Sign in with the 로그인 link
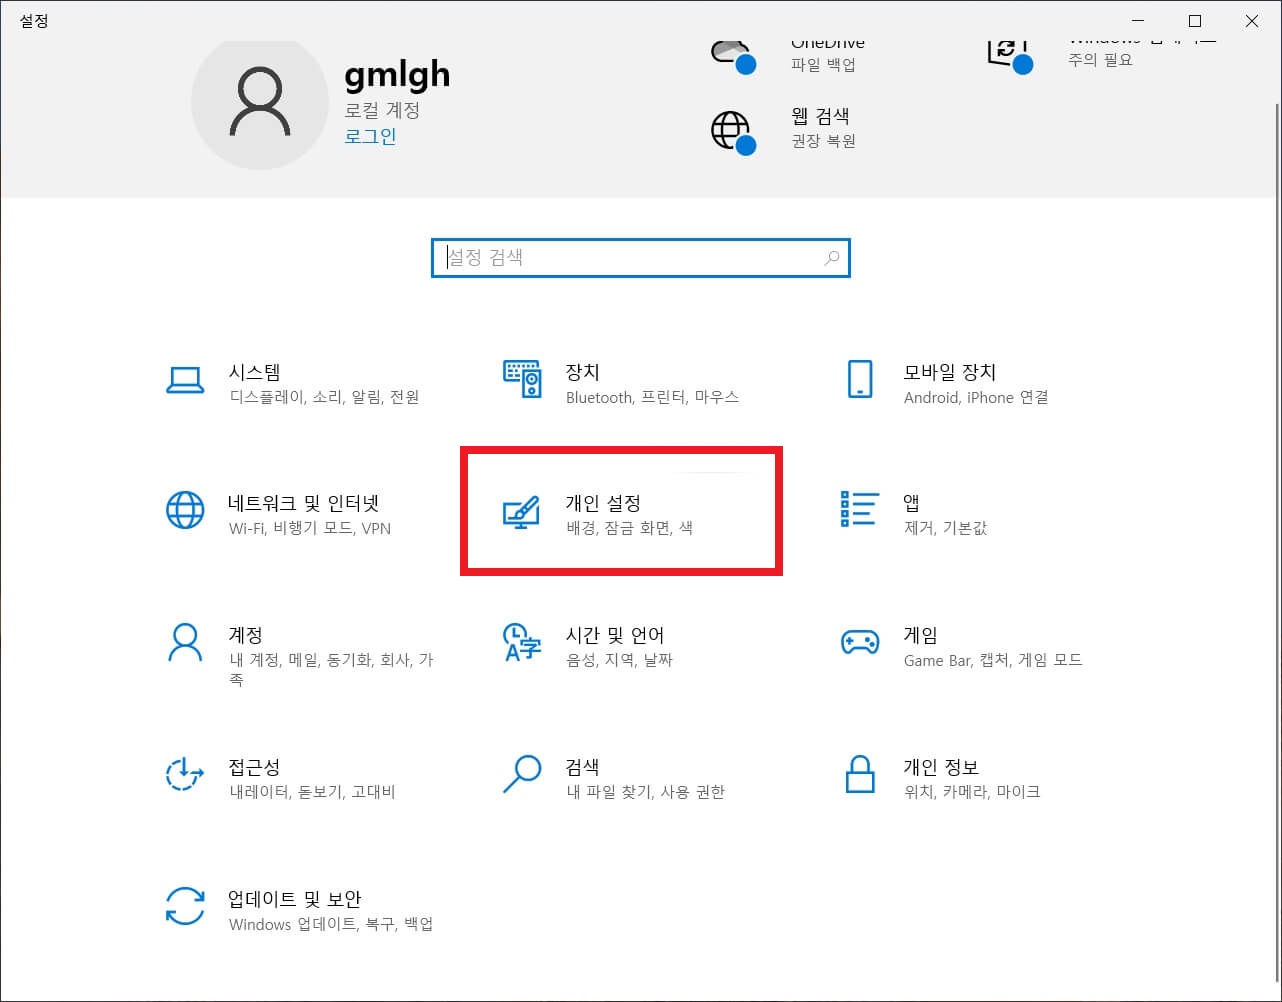1282x1002 pixels. (370, 136)
